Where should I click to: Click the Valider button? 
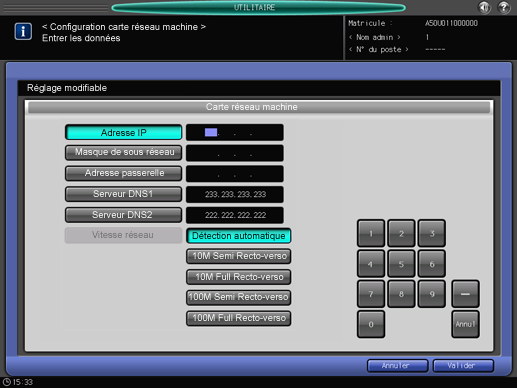point(463,366)
